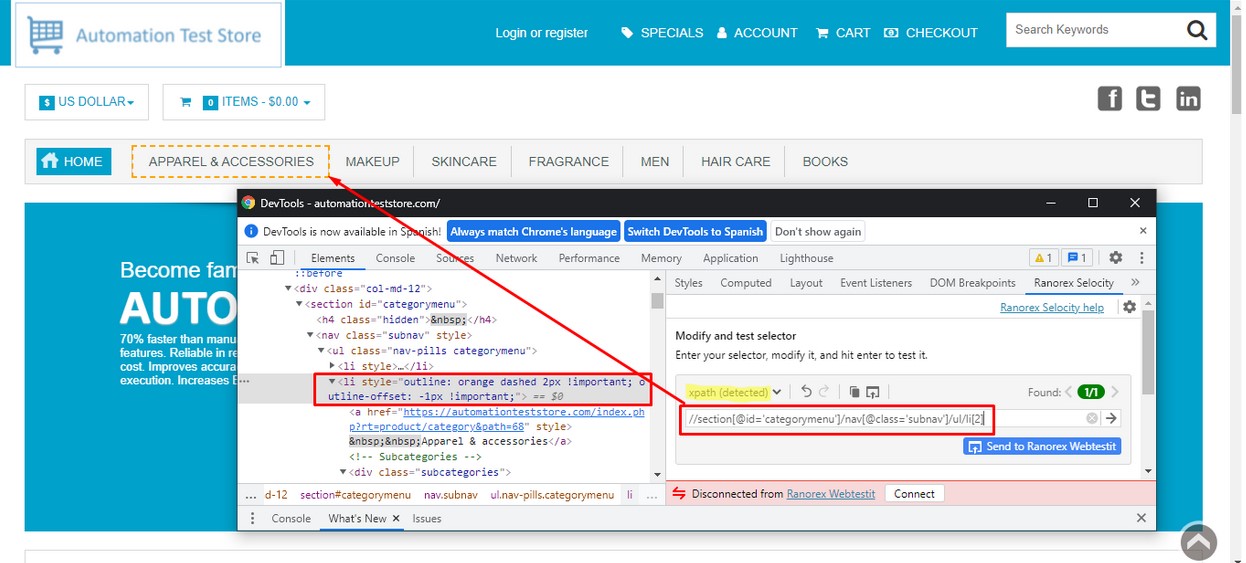Select the Ranorex Selocity sidebar tab
The image size is (1246, 563).
coord(1074,283)
